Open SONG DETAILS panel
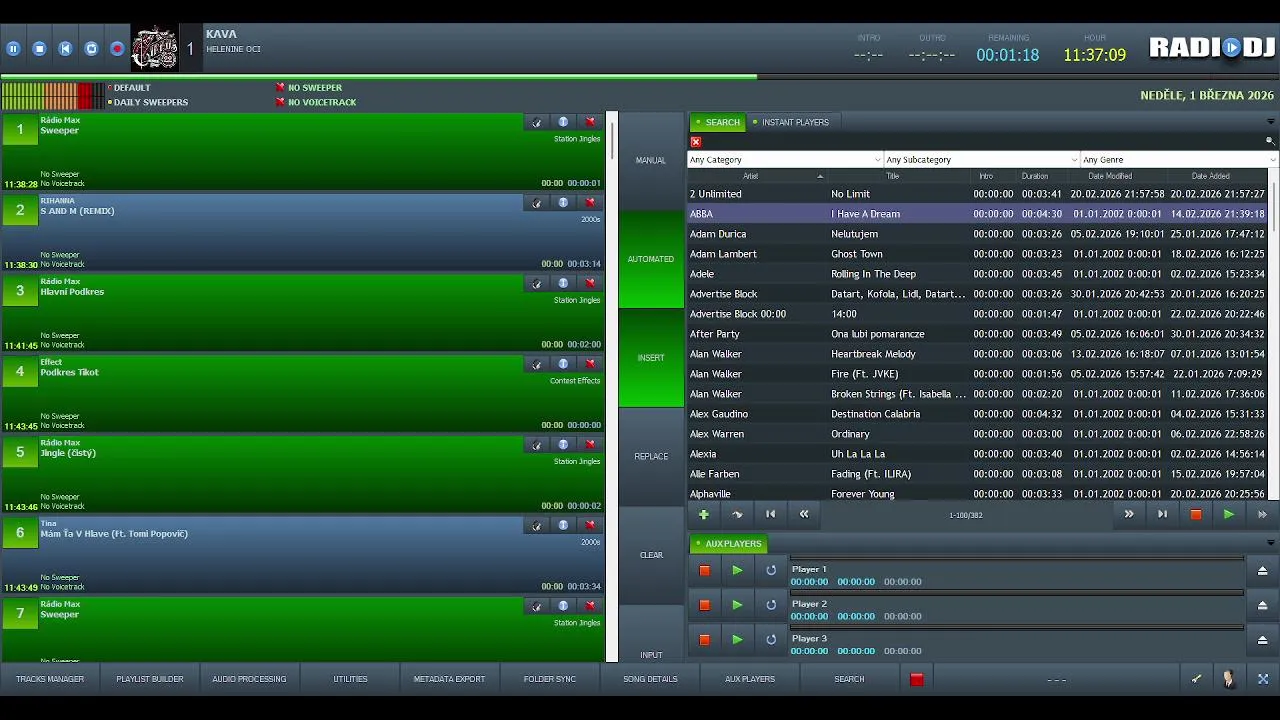Viewport: 1280px width, 720px height. 650,679
